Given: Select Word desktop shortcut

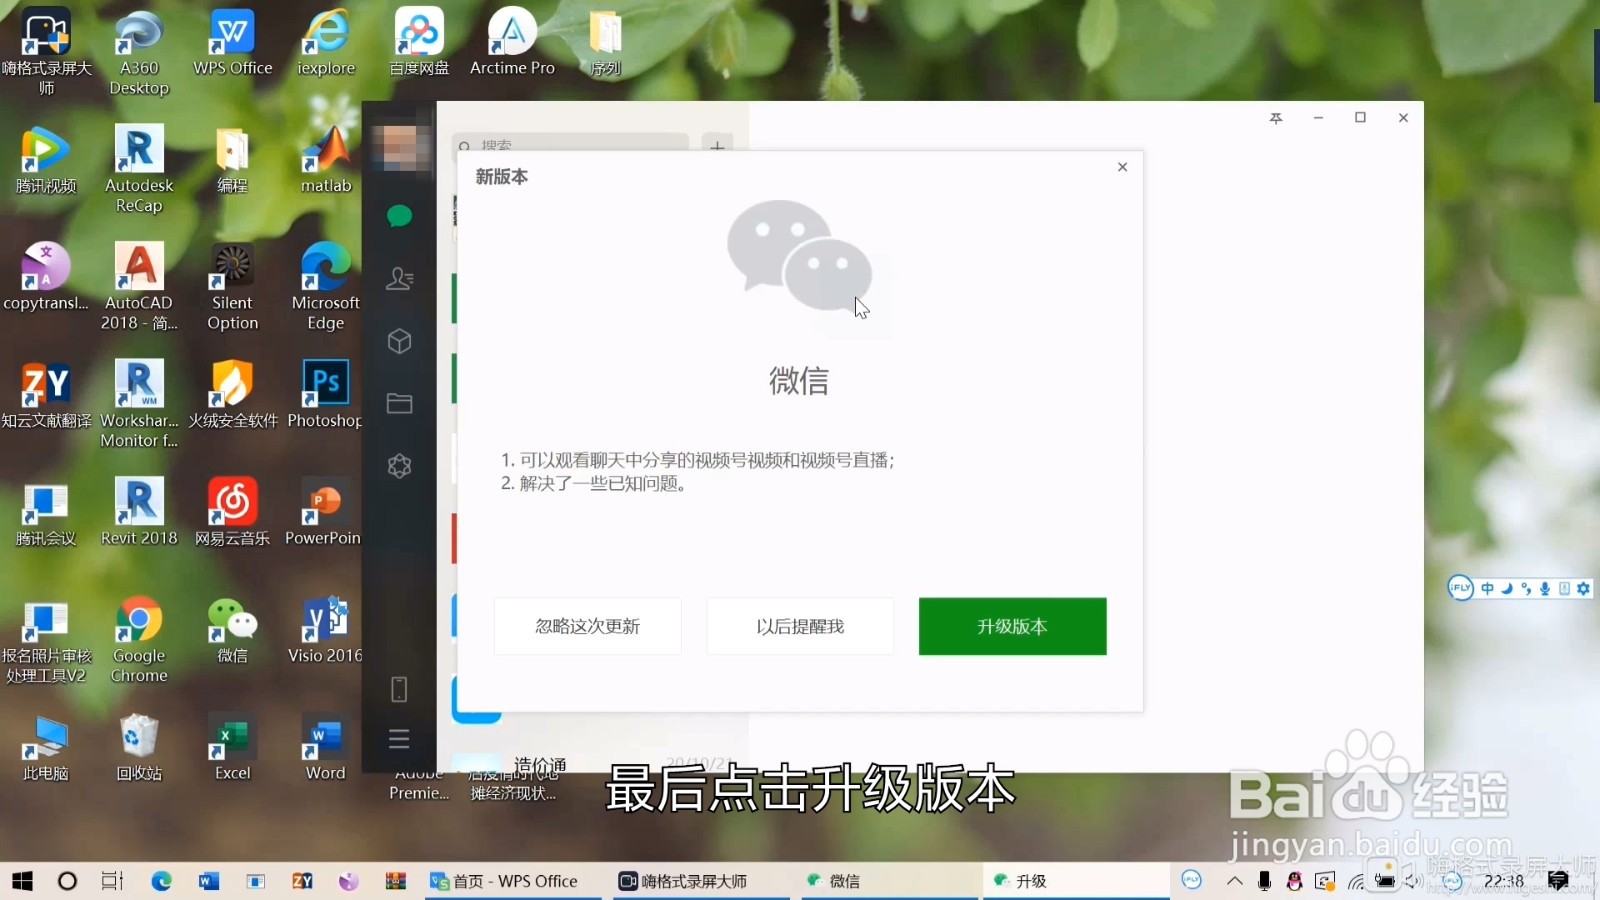Looking at the screenshot, I should (x=325, y=748).
